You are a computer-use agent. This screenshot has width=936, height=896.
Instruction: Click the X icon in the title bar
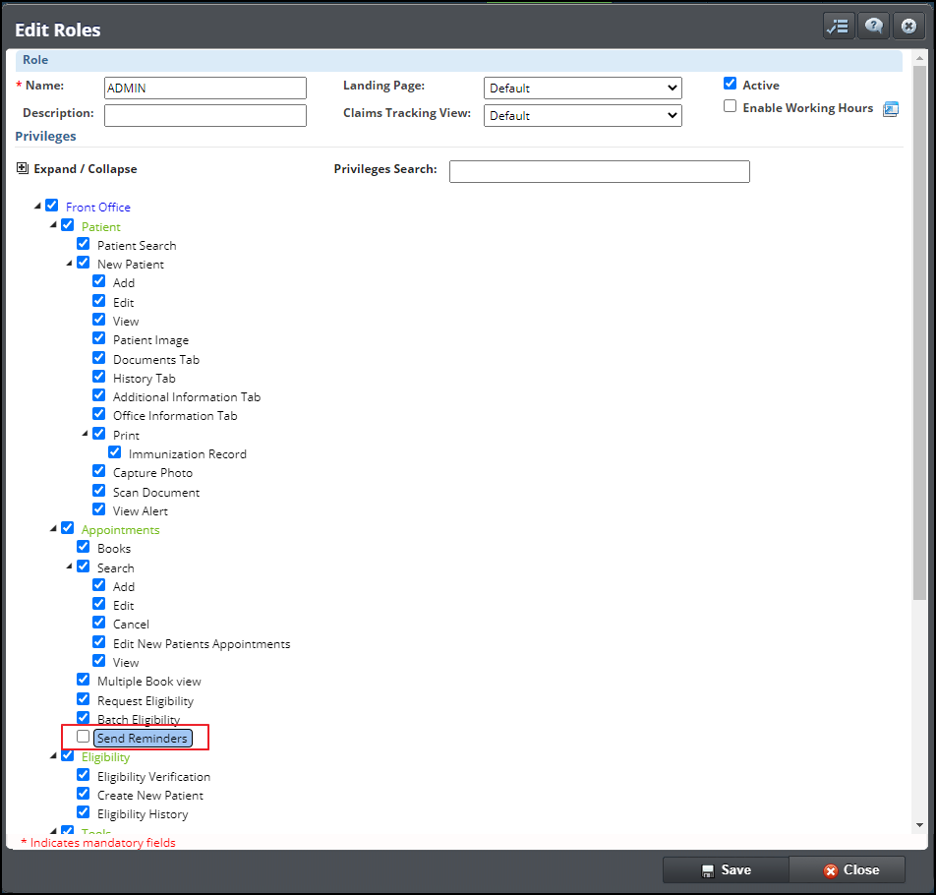908,27
